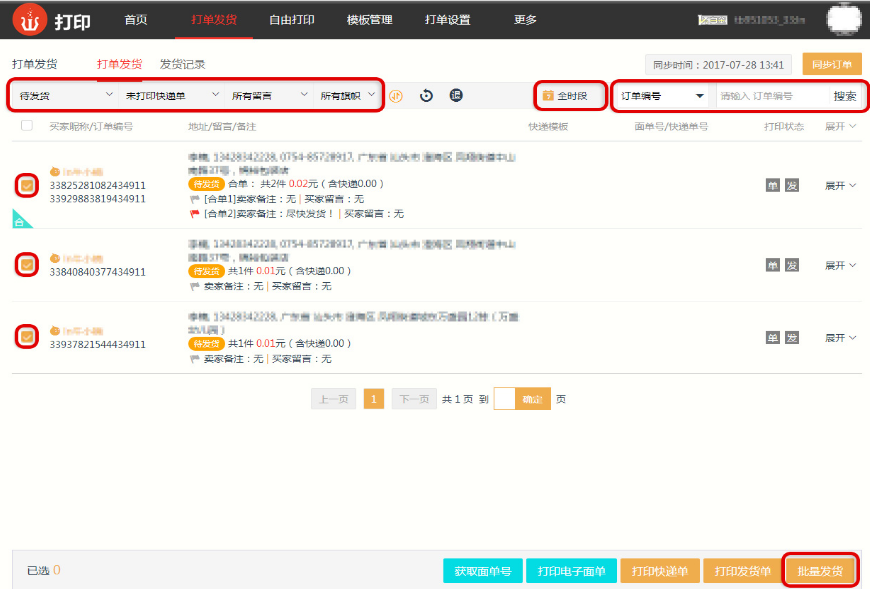The width and height of the screenshot is (870, 597).
Task: Open the 所有旗帜 flag filter dropdown
Action: click(x=347, y=95)
